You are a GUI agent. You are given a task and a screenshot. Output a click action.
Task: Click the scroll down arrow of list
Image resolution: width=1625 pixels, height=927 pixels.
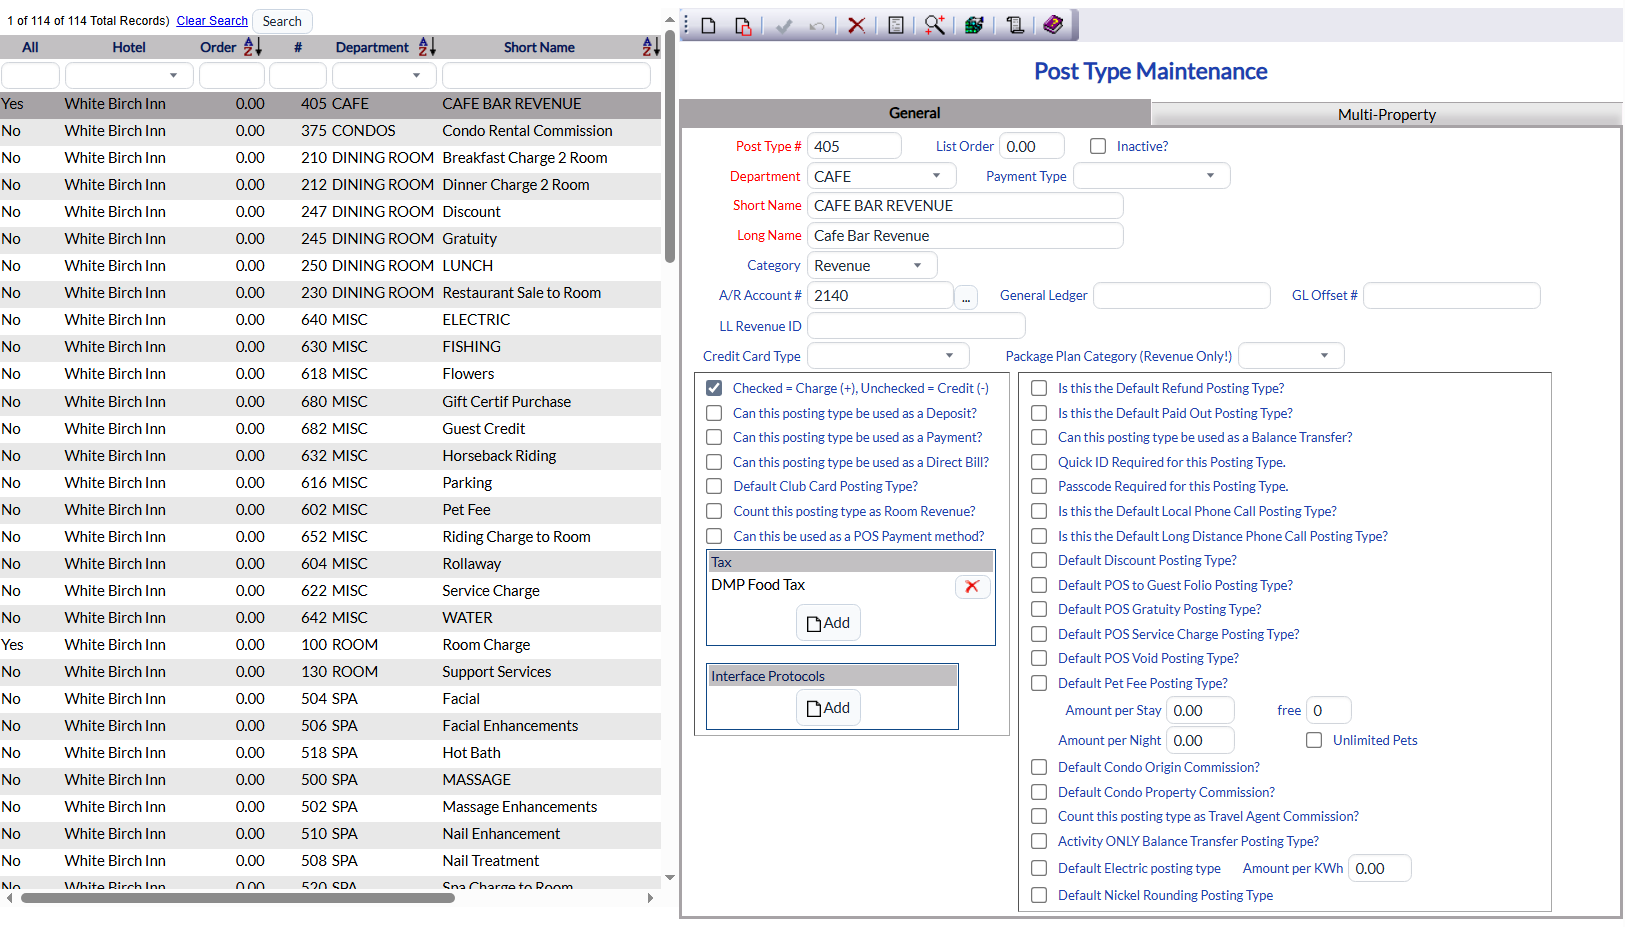[670, 878]
